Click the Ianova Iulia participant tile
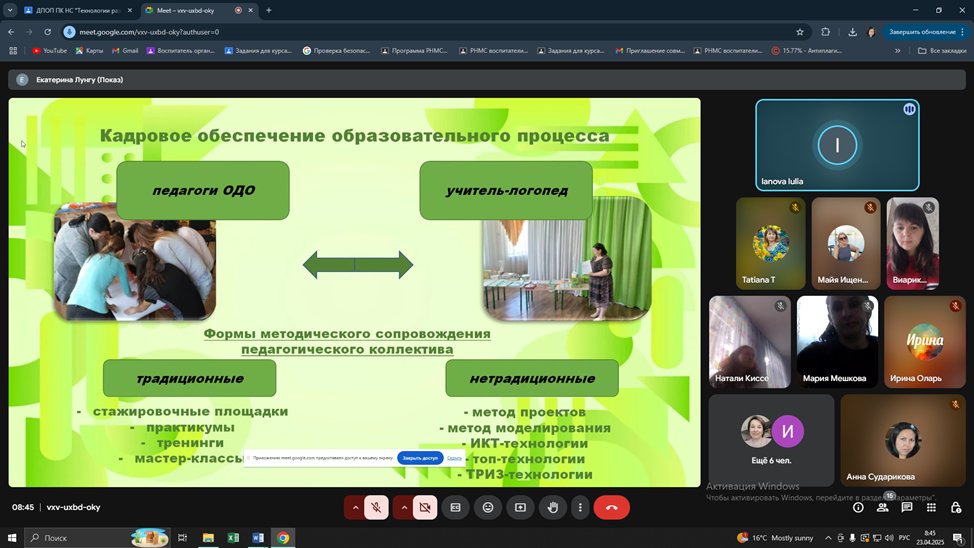 837,145
